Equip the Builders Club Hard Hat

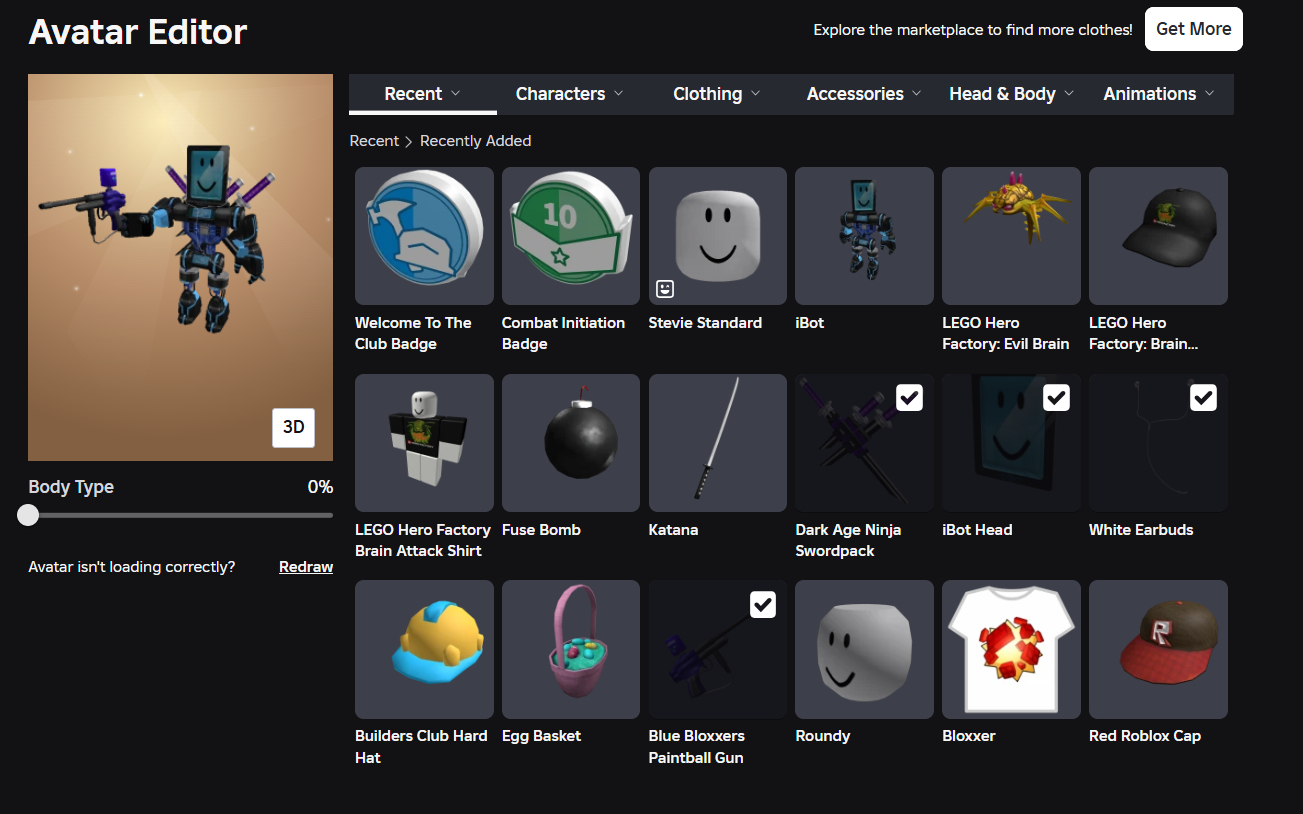click(x=424, y=649)
